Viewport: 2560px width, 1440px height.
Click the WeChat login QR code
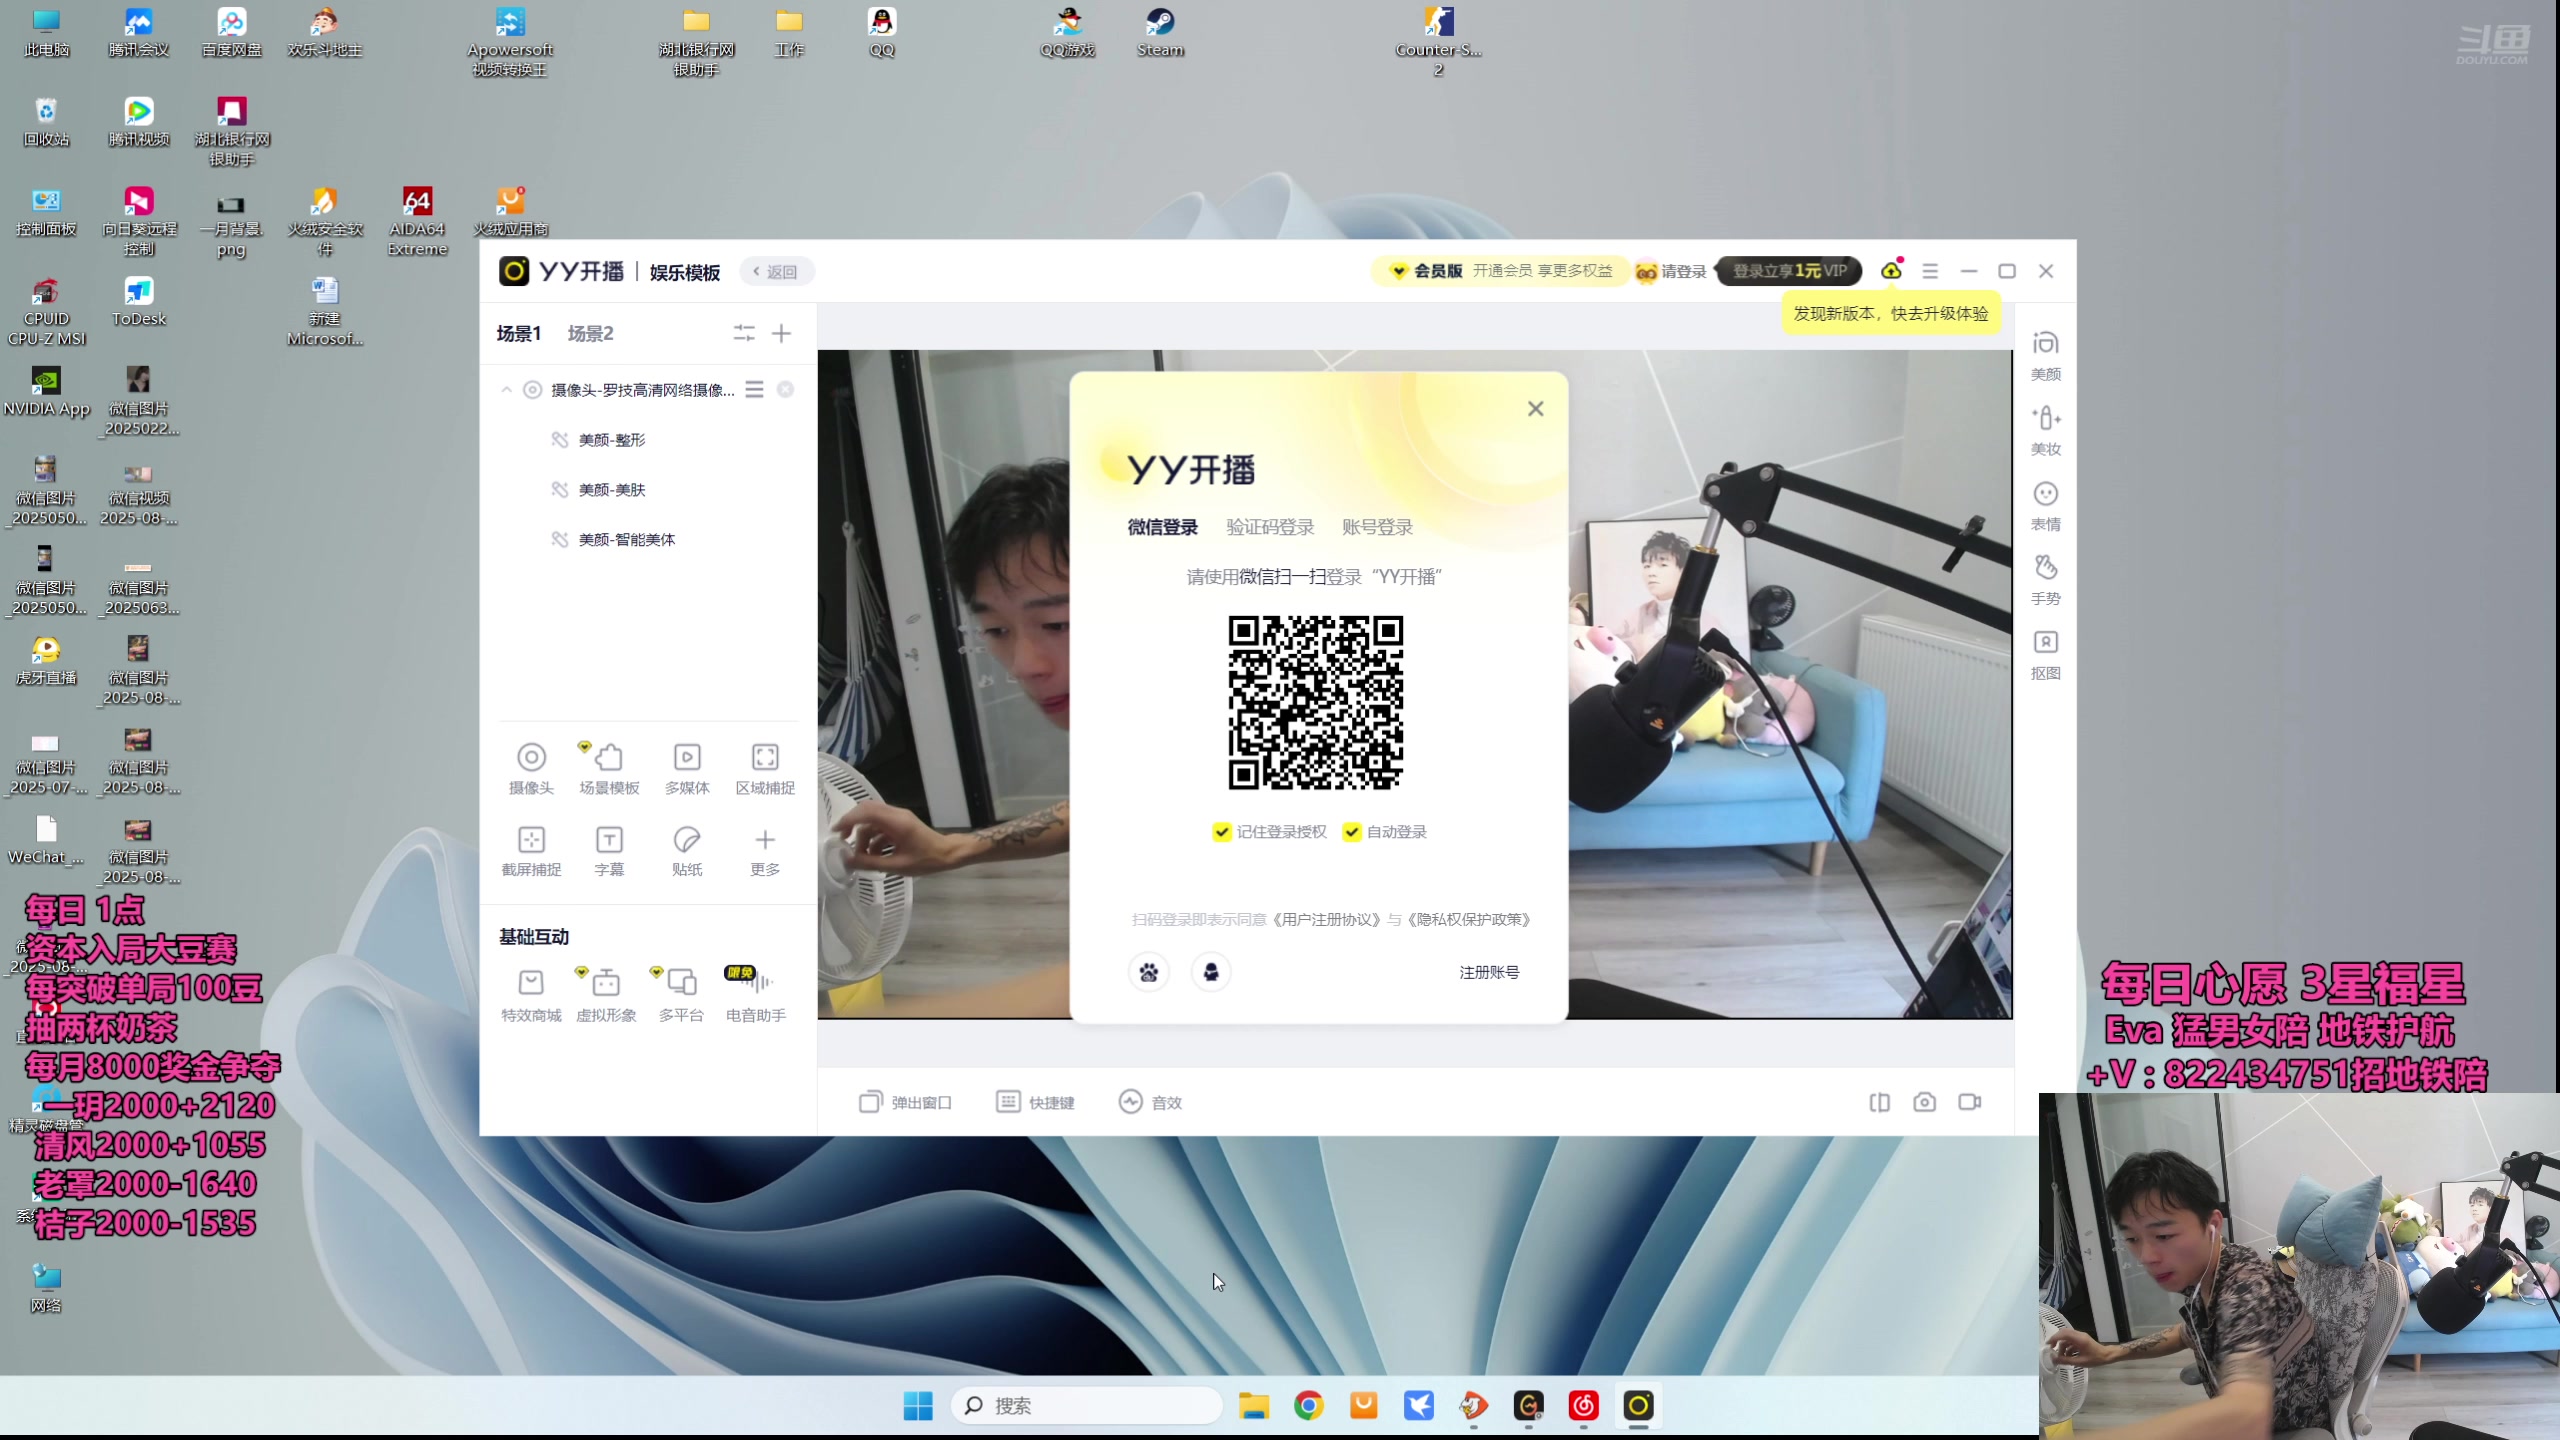[1316, 702]
